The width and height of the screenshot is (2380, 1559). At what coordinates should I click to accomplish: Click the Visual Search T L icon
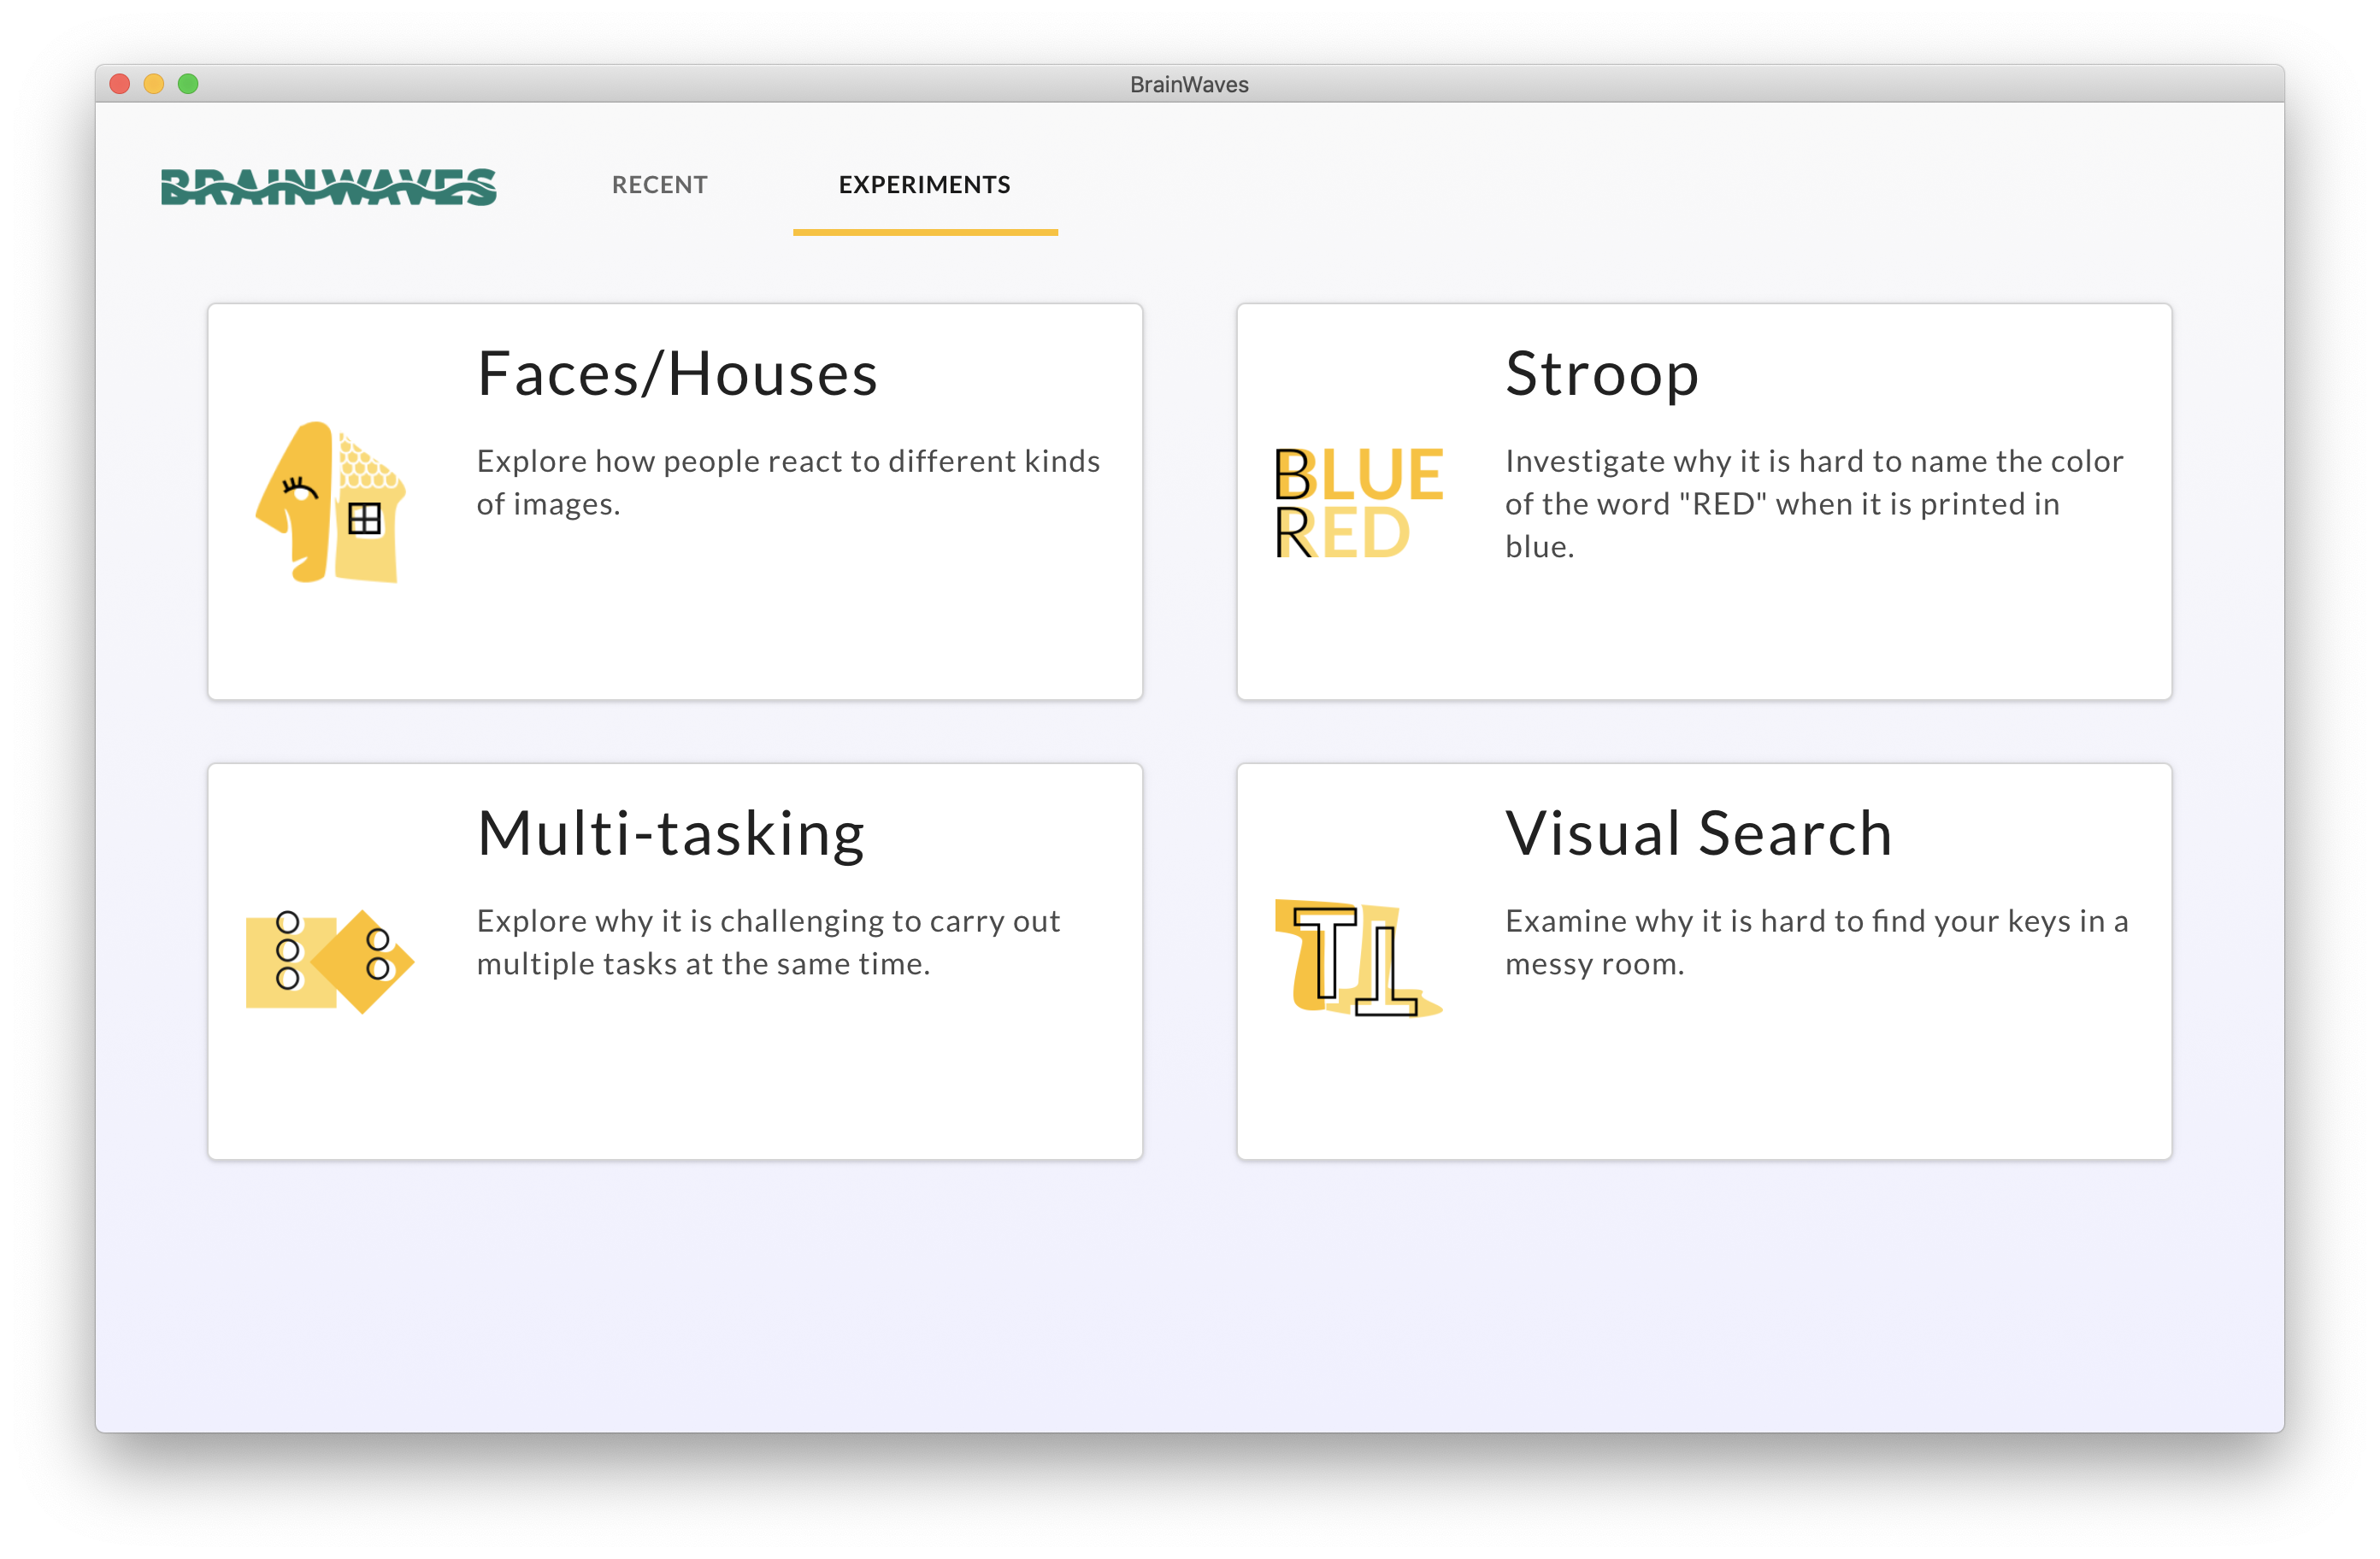(x=1358, y=959)
